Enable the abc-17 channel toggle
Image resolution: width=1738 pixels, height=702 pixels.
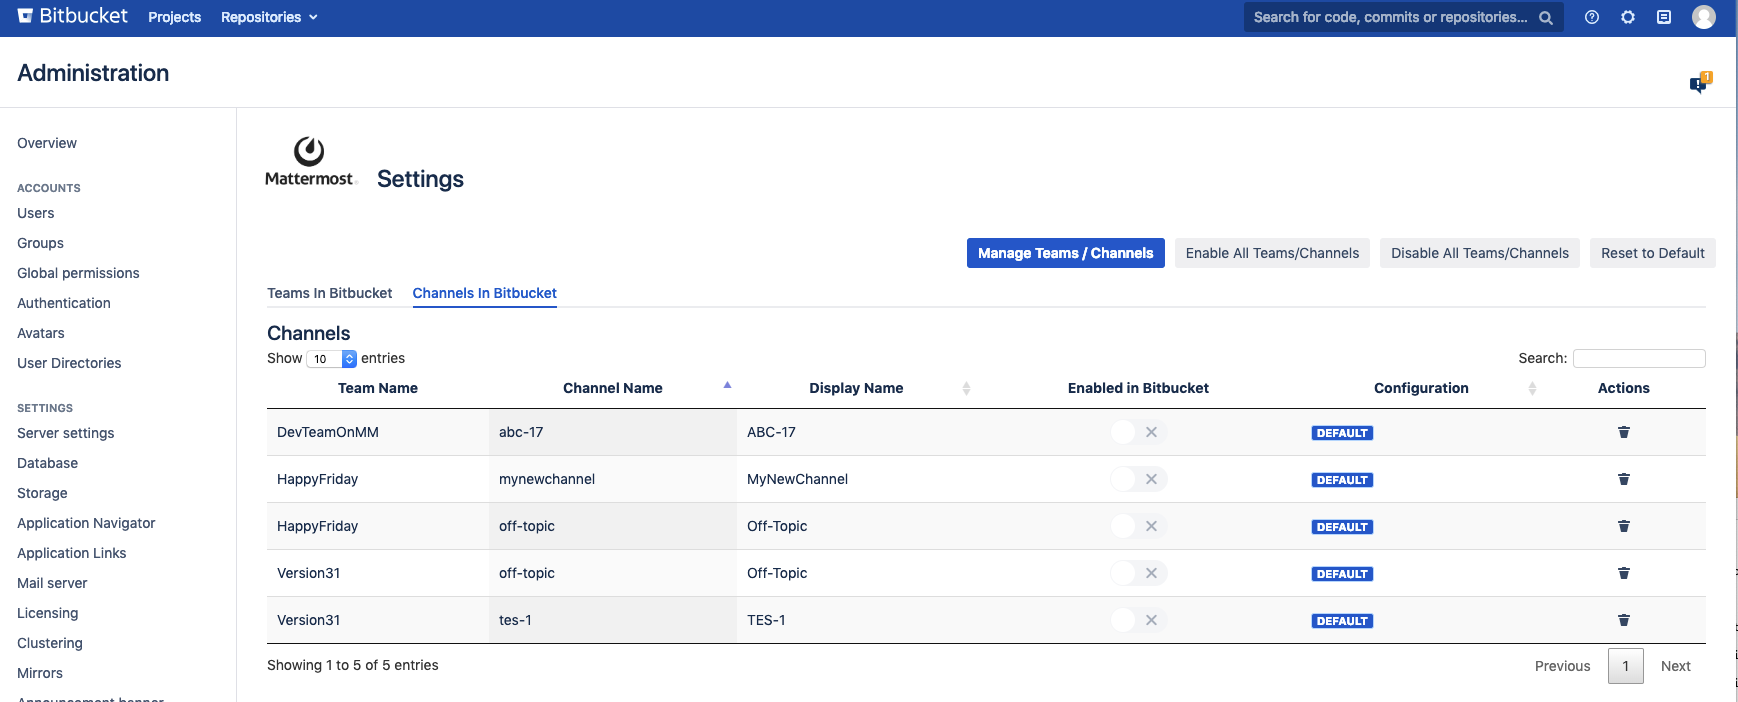click(1138, 432)
